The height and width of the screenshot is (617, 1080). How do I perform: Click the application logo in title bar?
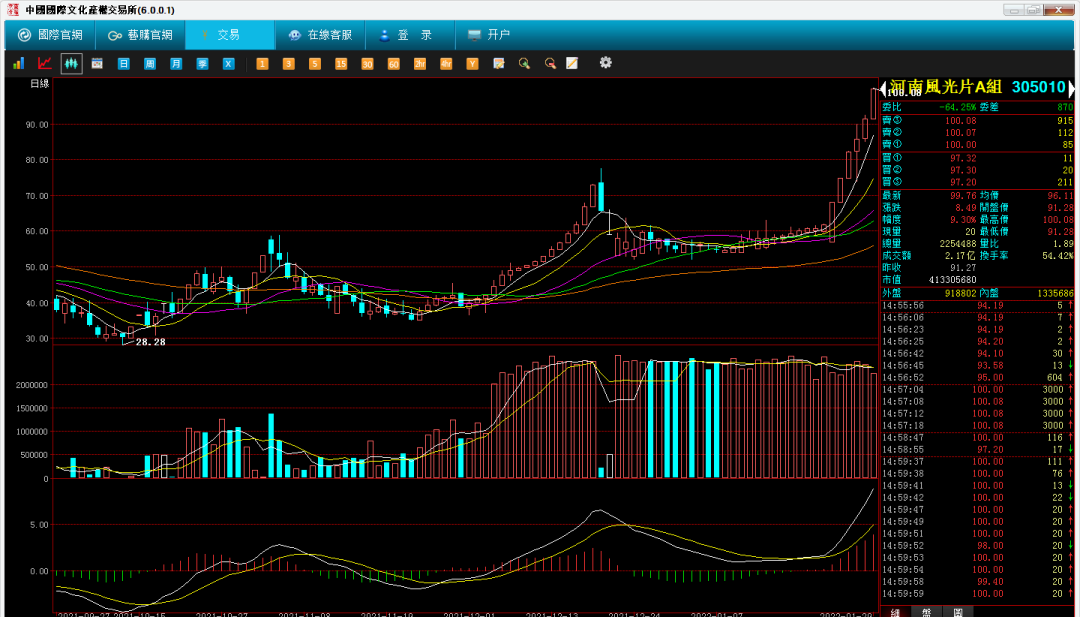pyautogui.click(x=12, y=10)
